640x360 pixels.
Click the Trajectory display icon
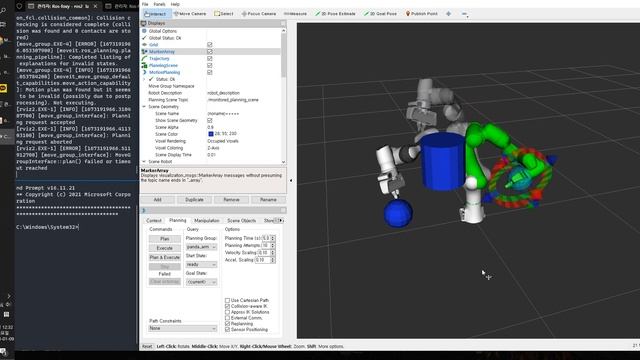144,58
